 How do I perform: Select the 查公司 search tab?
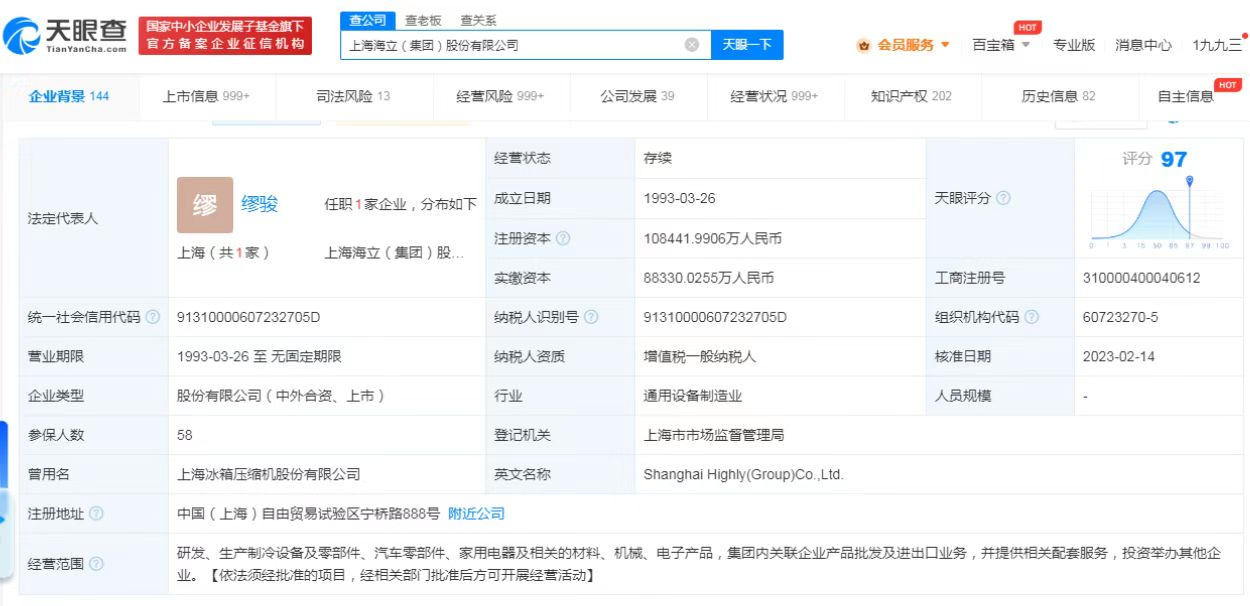(x=368, y=20)
